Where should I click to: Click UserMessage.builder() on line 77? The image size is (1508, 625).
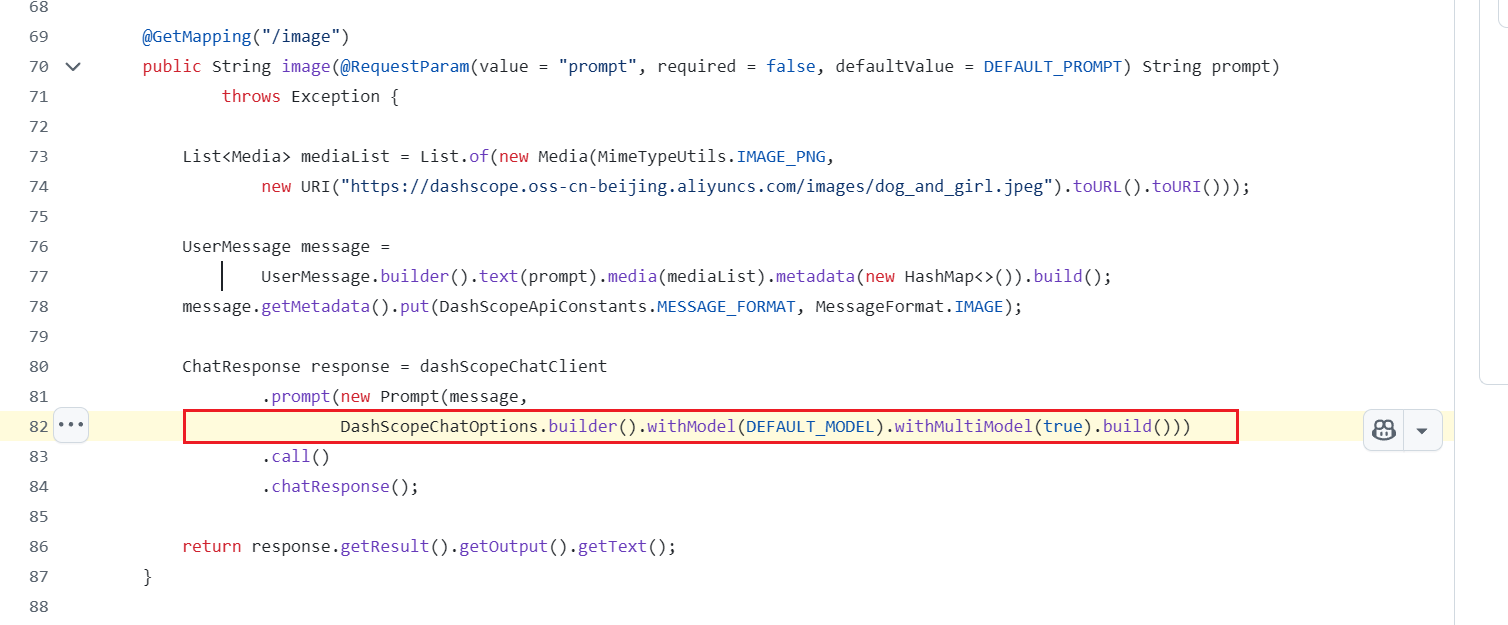pos(365,277)
